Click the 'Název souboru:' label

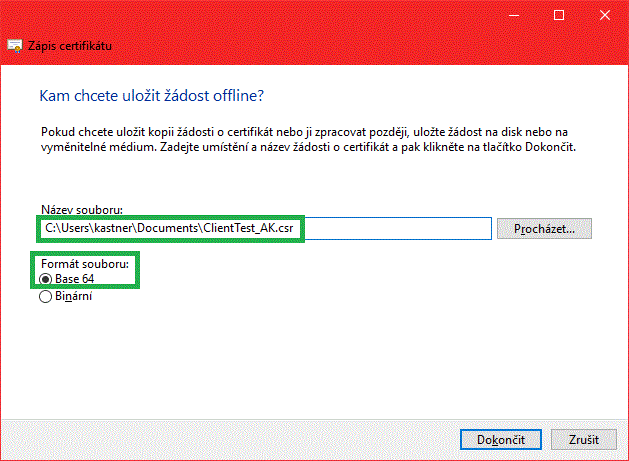(x=81, y=210)
